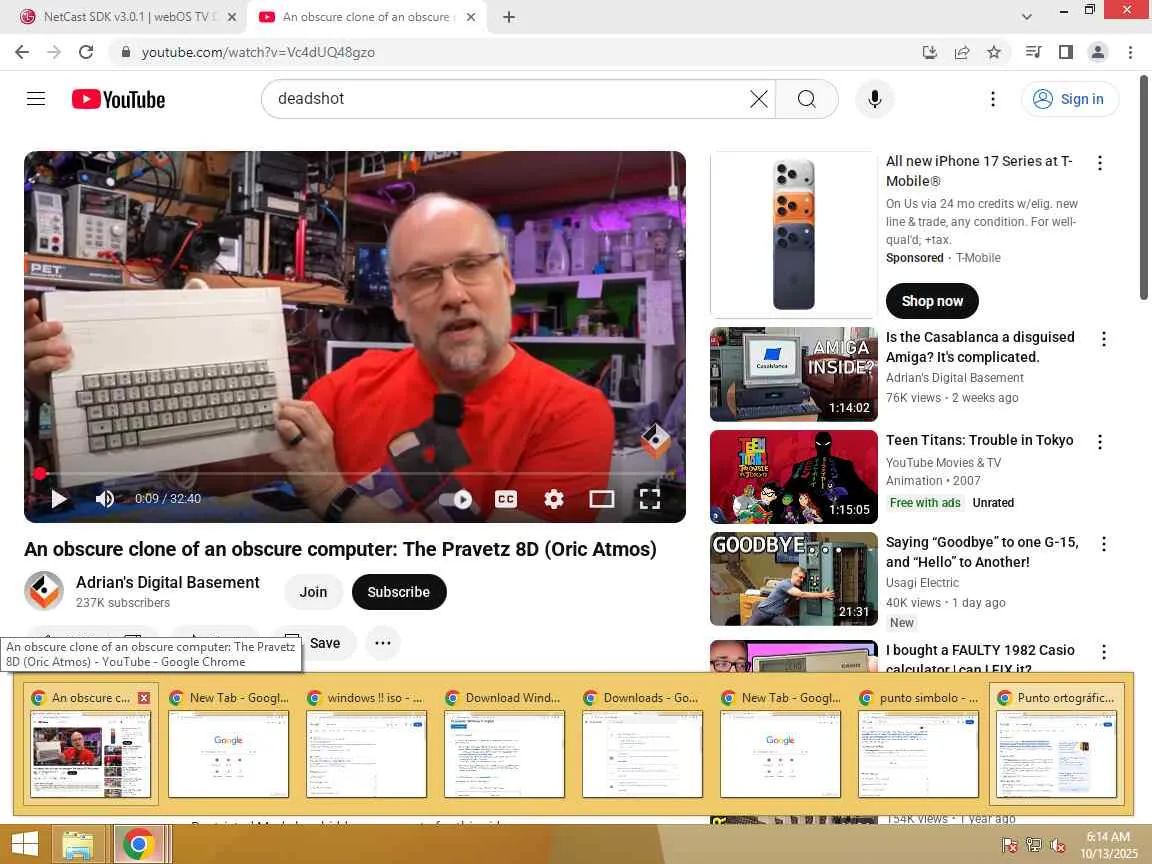Open Is the Casablanca a disguised Amiga title
The image size is (1152, 864).
[x=980, y=347]
